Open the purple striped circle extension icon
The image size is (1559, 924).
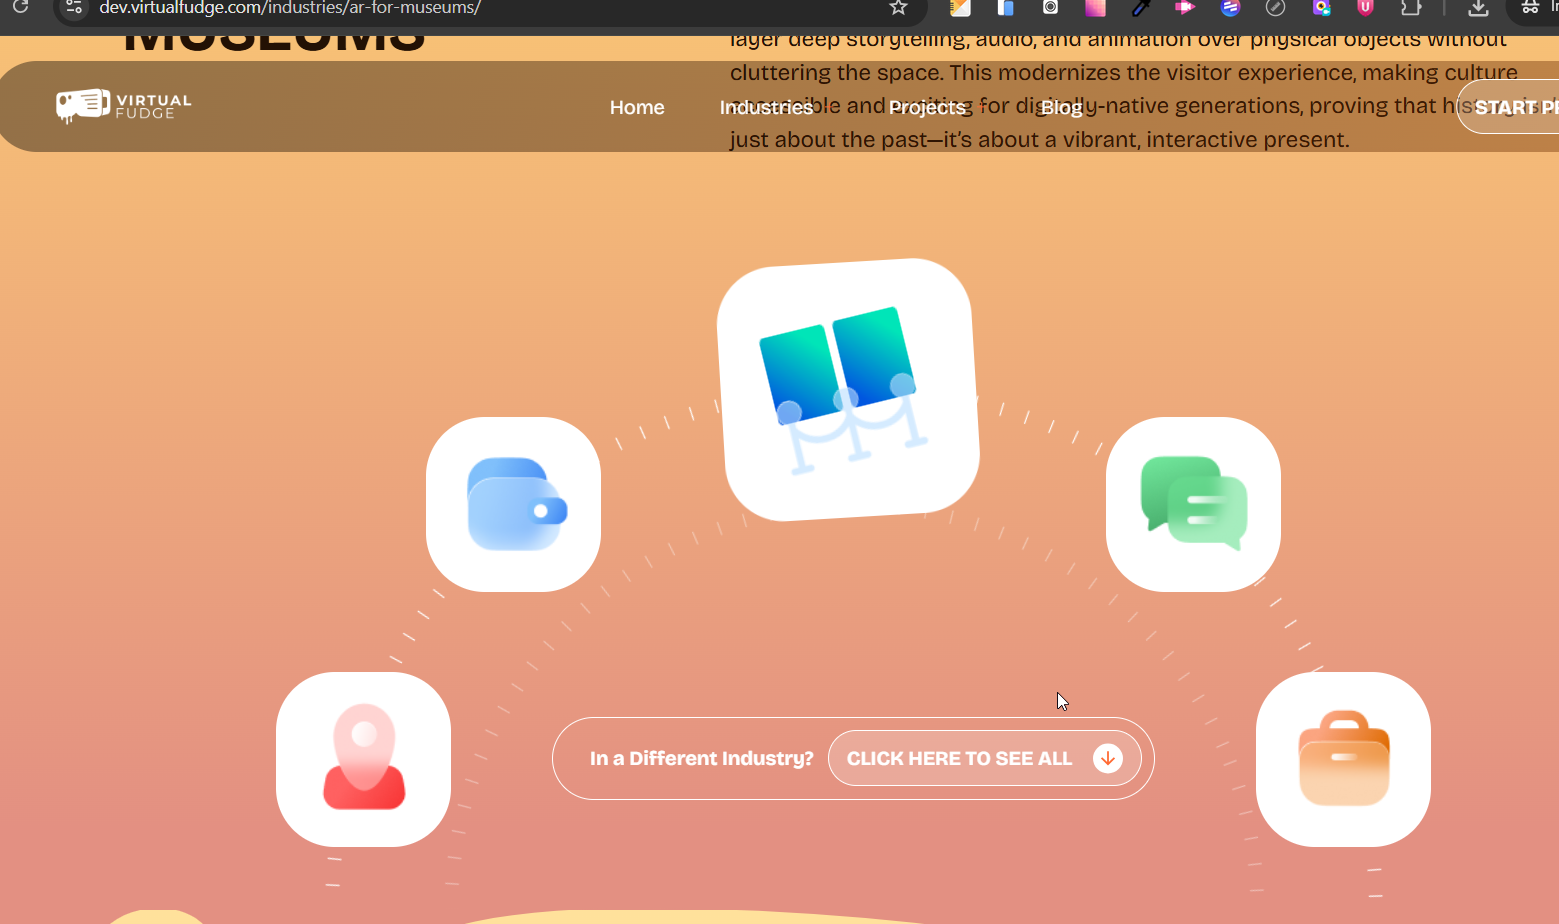coord(1230,7)
